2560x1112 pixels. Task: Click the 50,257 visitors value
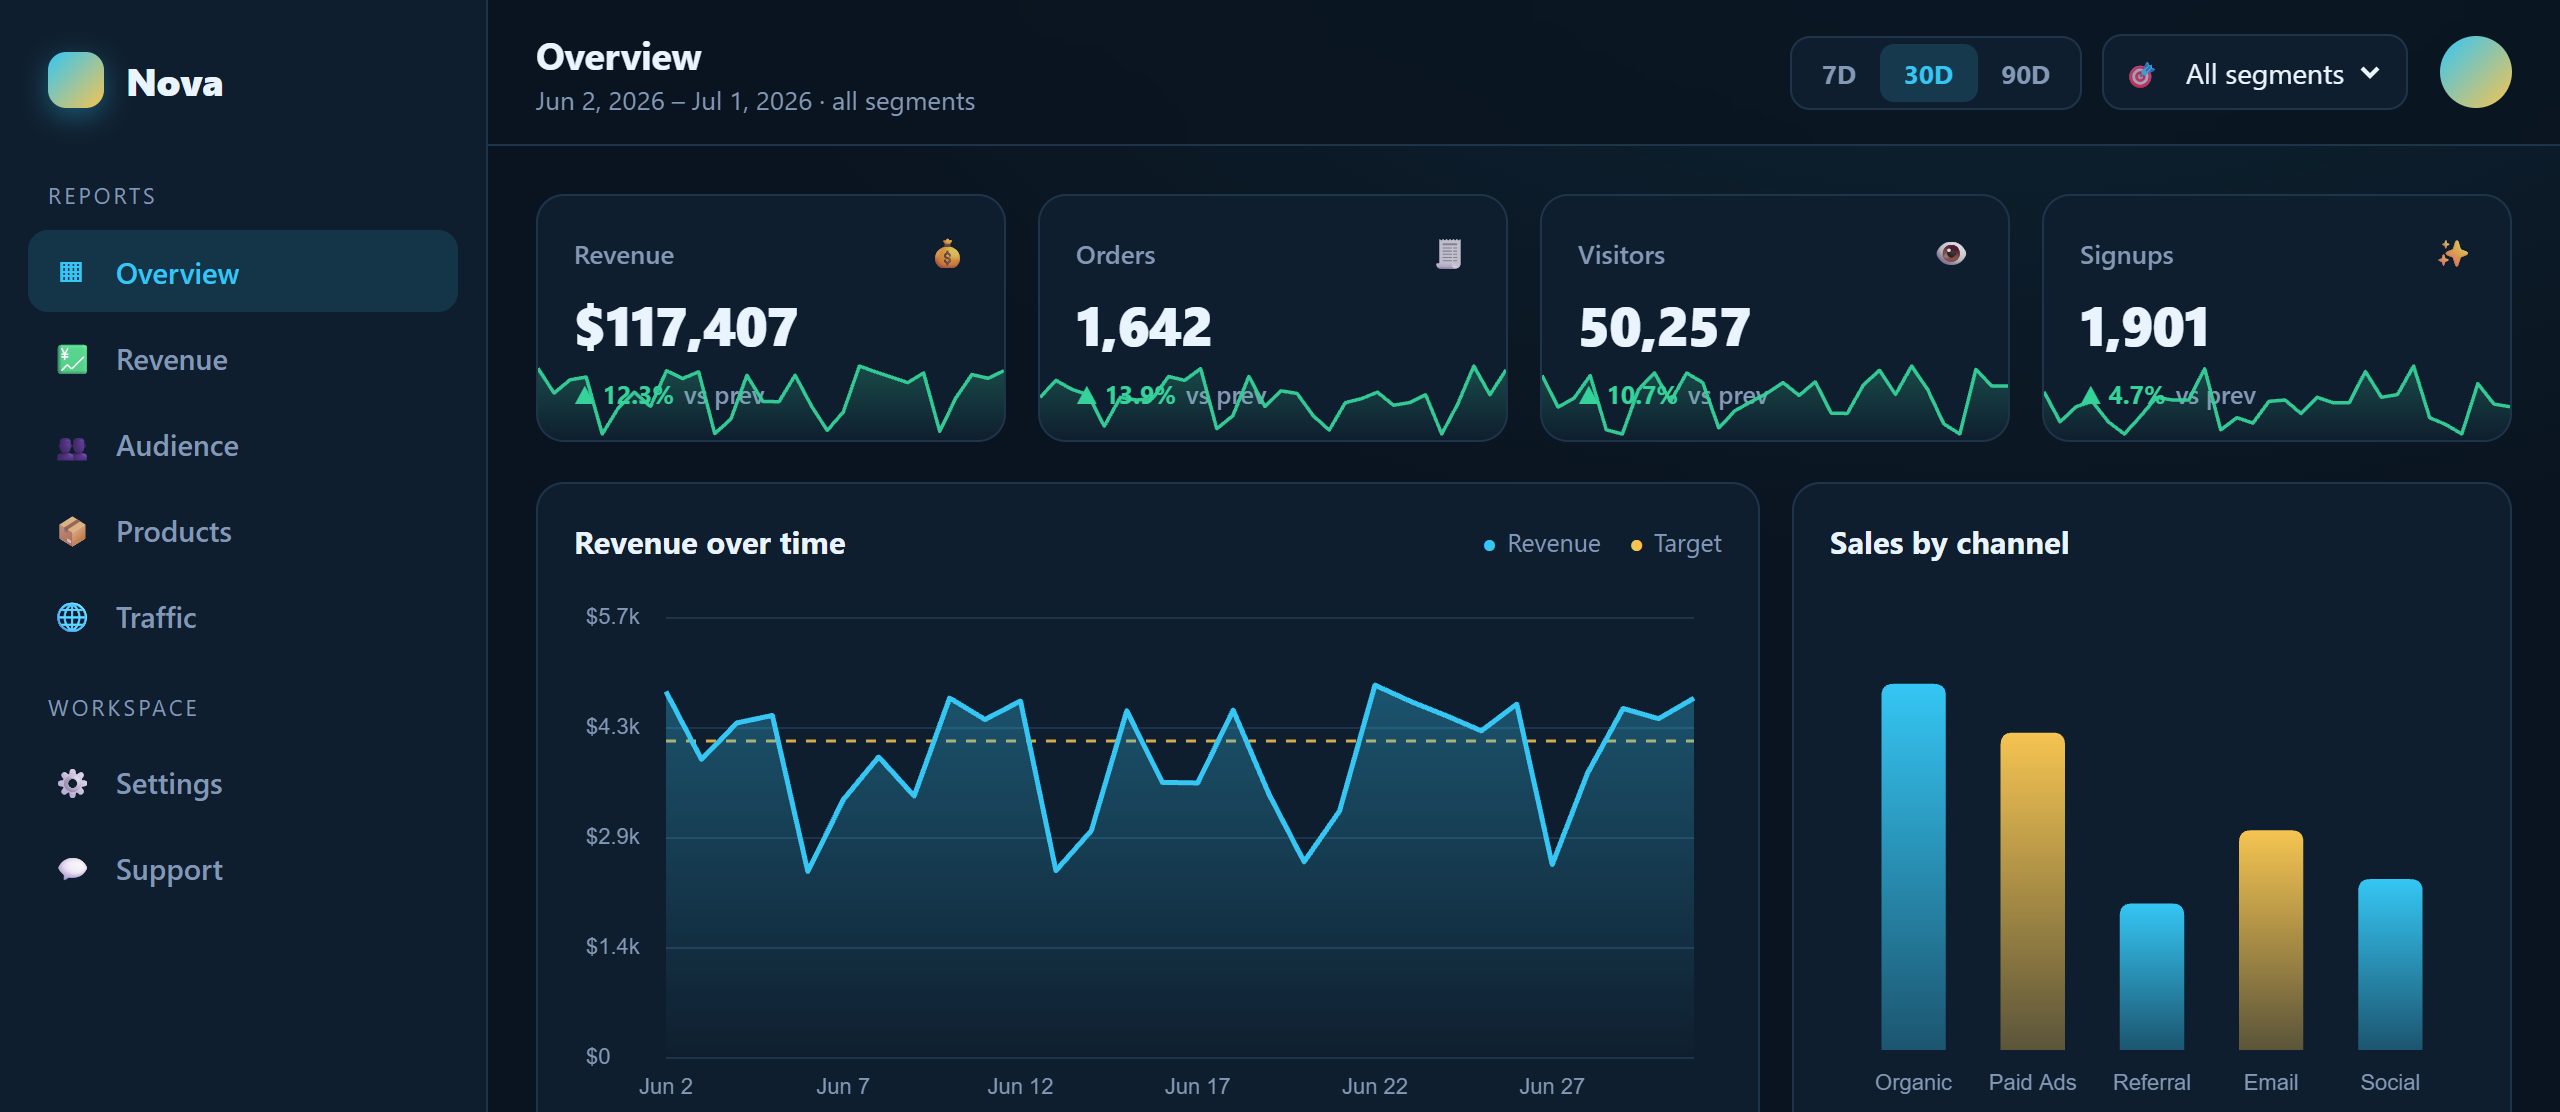pos(1664,327)
